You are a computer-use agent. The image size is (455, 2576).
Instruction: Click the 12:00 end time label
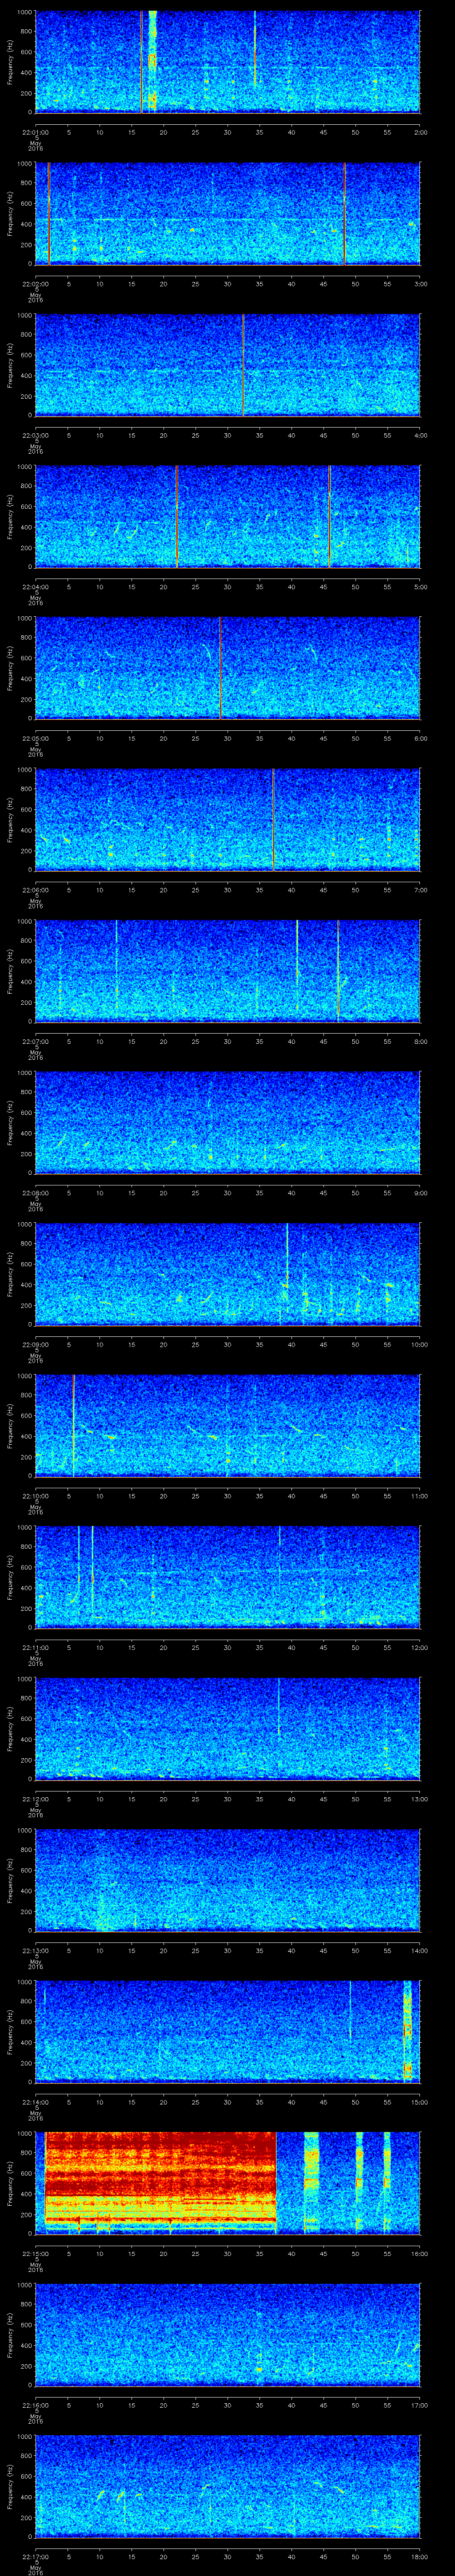tap(419, 1647)
